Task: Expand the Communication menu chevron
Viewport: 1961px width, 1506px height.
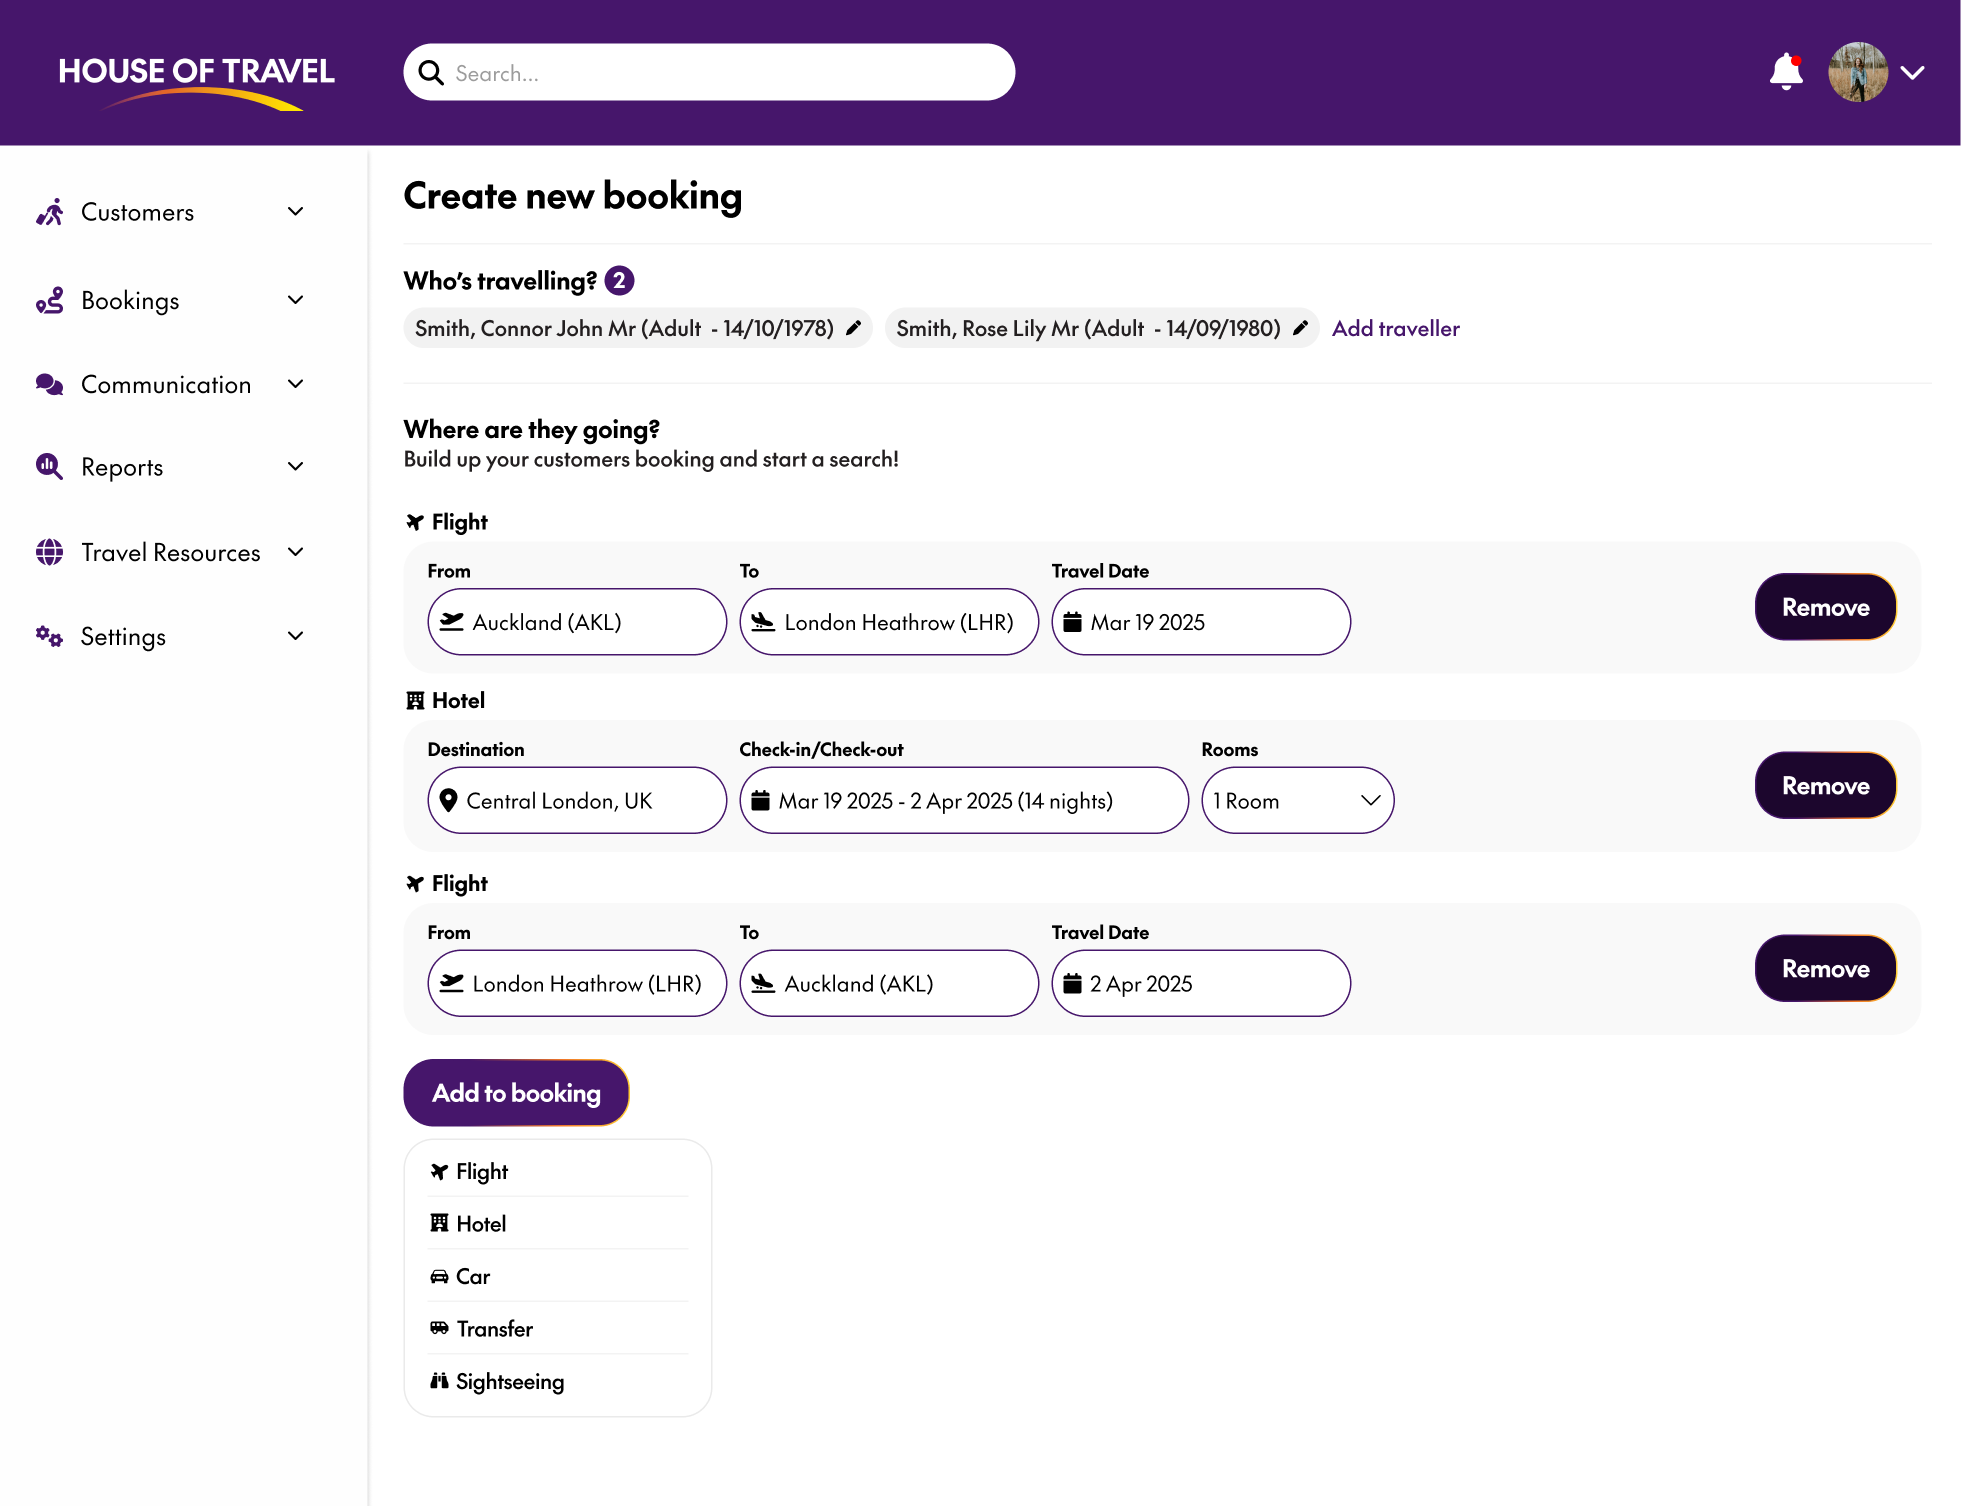Action: [296, 384]
